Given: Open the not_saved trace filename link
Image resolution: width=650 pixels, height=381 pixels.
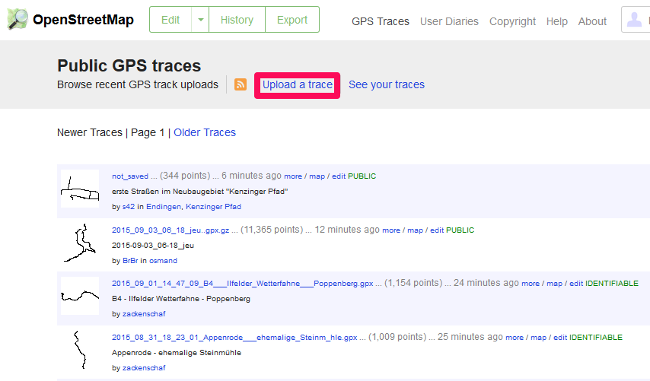Looking at the screenshot, I should (x=130, y=176).
